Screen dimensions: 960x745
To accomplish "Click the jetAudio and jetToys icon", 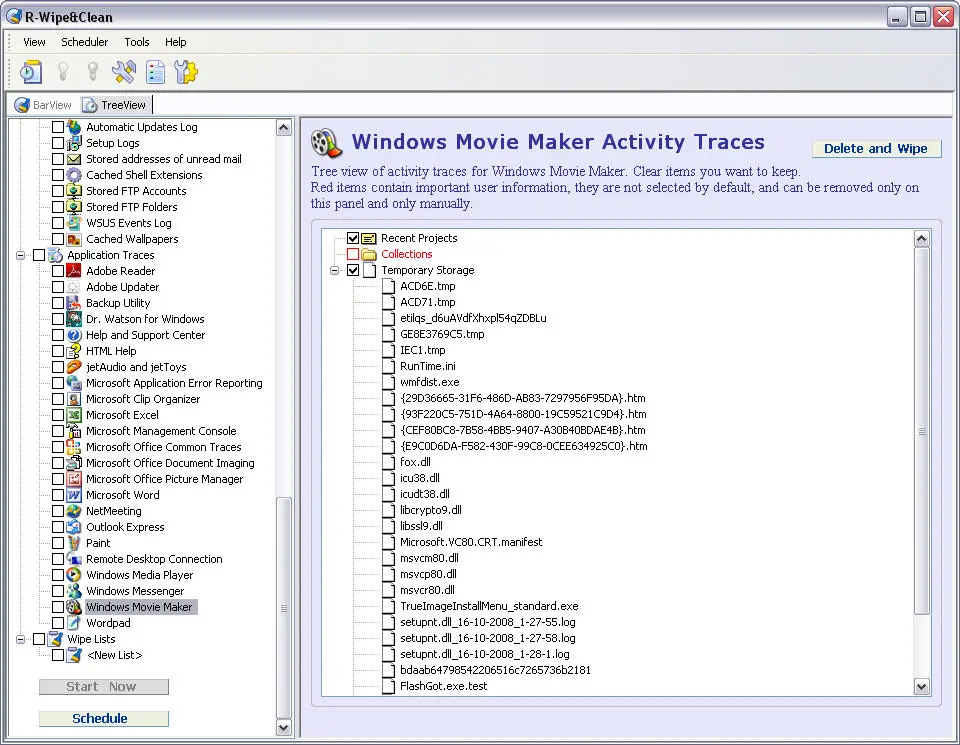I will pyautogui.click(x=74, y=367).
